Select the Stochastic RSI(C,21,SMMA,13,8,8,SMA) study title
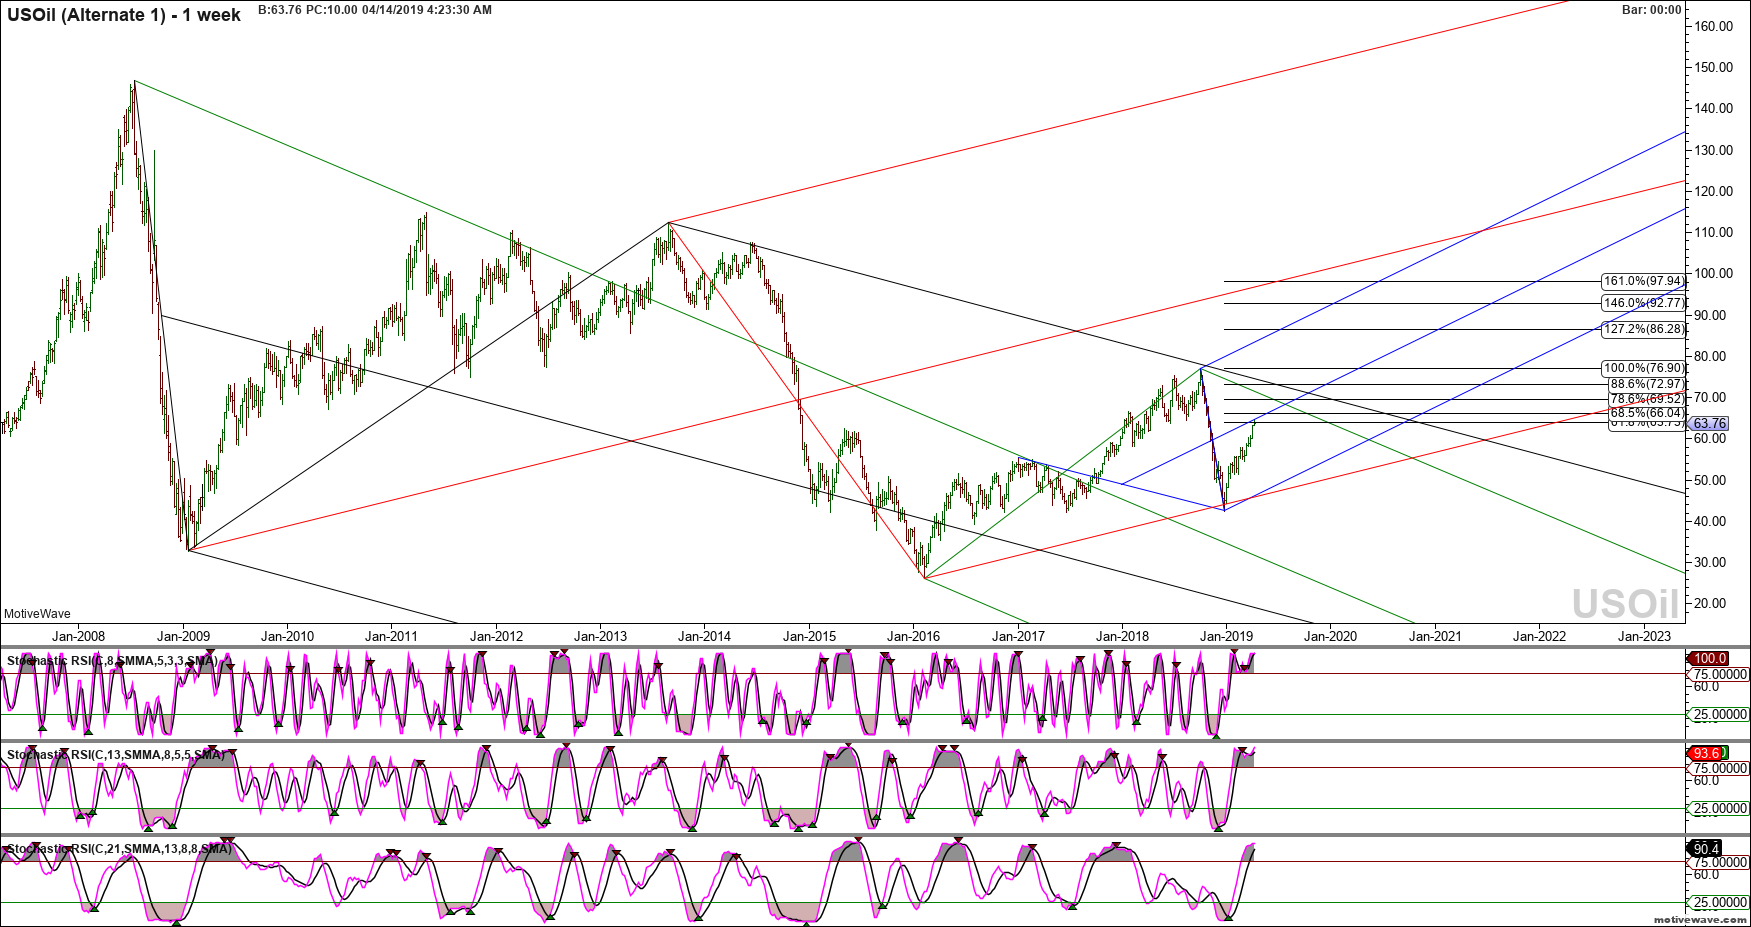The width and height of the screenshot is (1751, 927). click(x=119, y=849)
